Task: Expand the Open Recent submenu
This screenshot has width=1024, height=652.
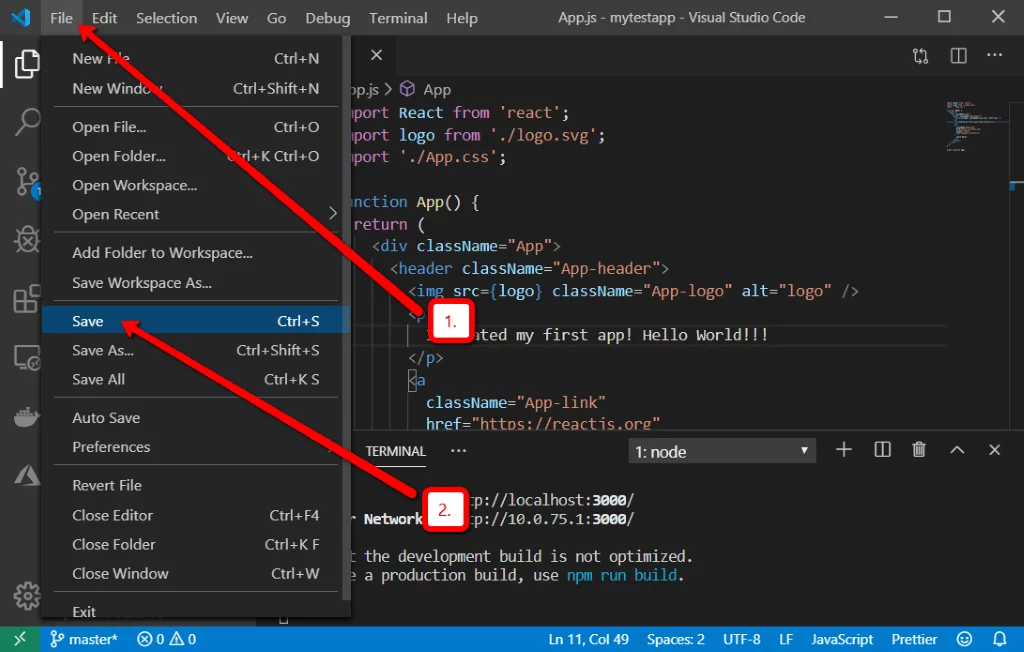Action: point(196,214)
